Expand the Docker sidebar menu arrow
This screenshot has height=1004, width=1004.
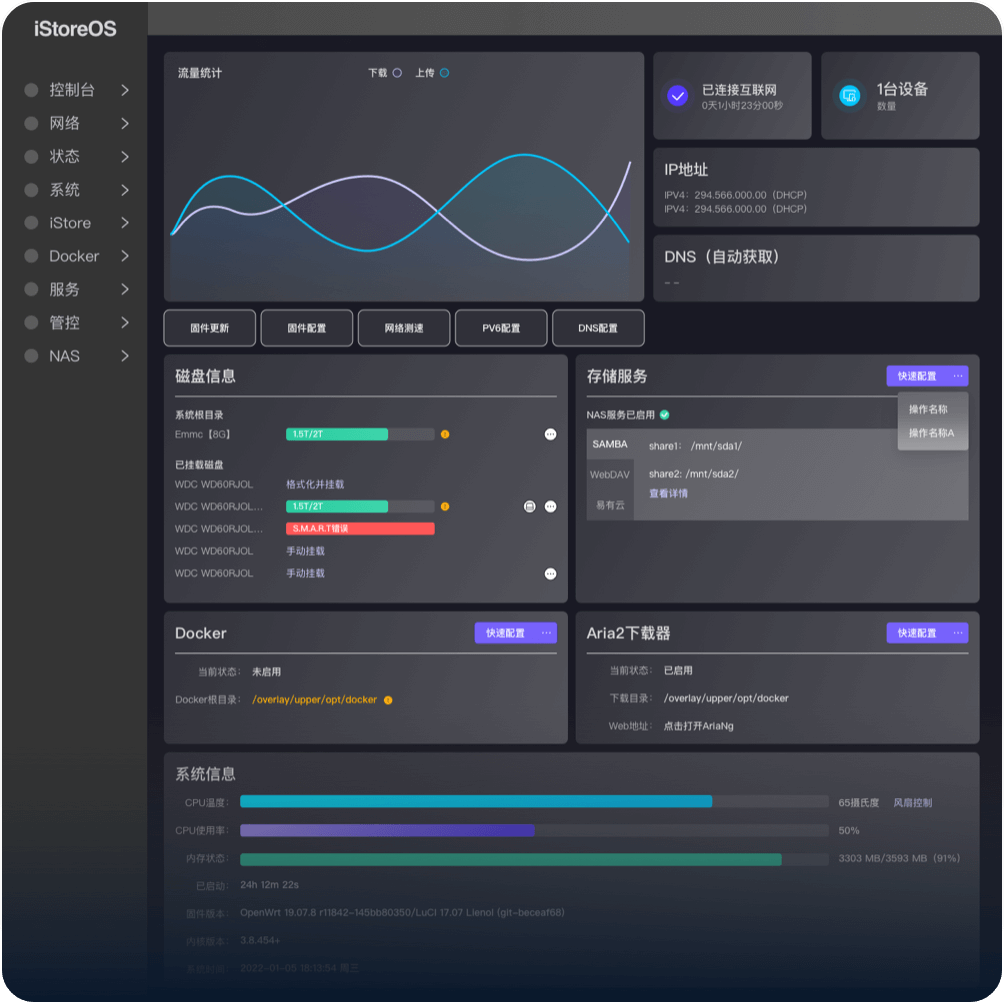coord(125,256)
